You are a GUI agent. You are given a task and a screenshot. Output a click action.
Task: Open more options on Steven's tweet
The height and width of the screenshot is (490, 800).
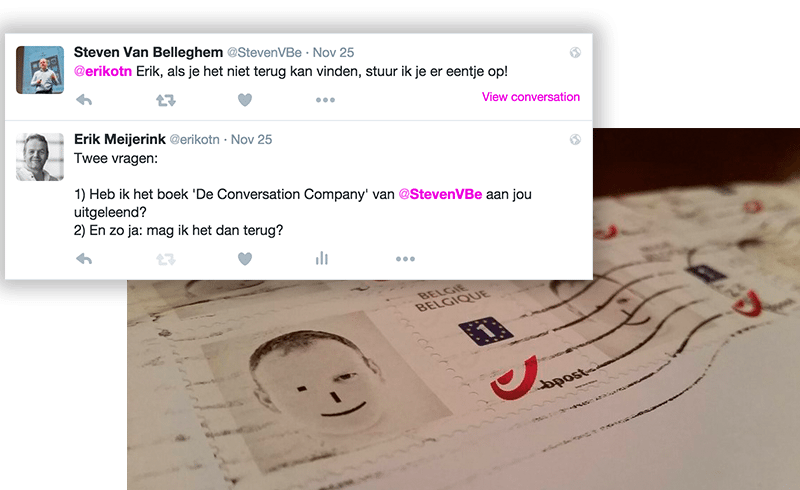(x=325, y=100)
